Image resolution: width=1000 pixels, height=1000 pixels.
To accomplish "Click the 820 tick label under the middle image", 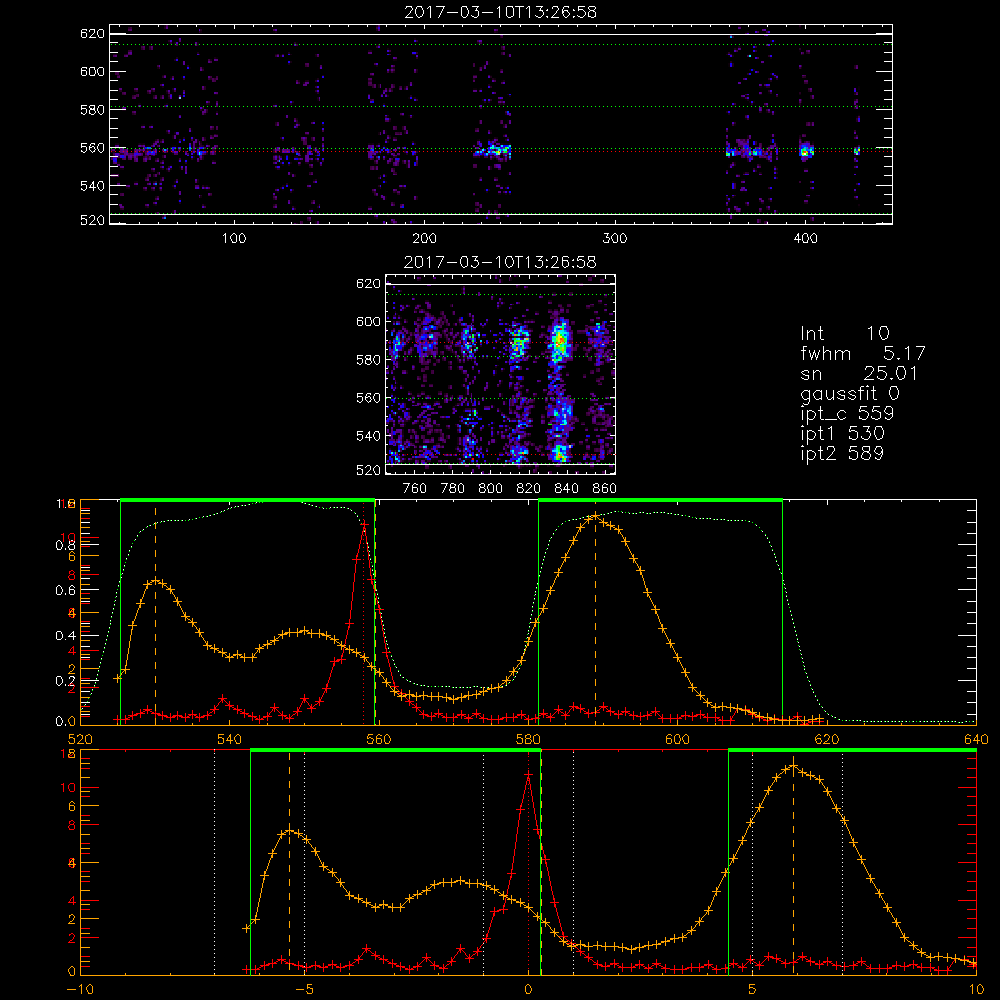I will click(529, 489).
